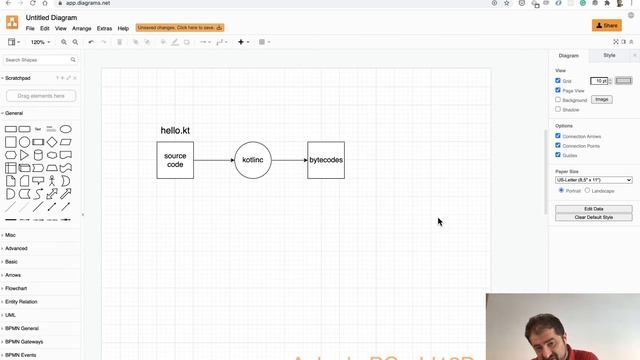This screenshot has width=640, height=360.
Task: Expand the Entity Relation shapes section
Action: click(x=21, y=302)
